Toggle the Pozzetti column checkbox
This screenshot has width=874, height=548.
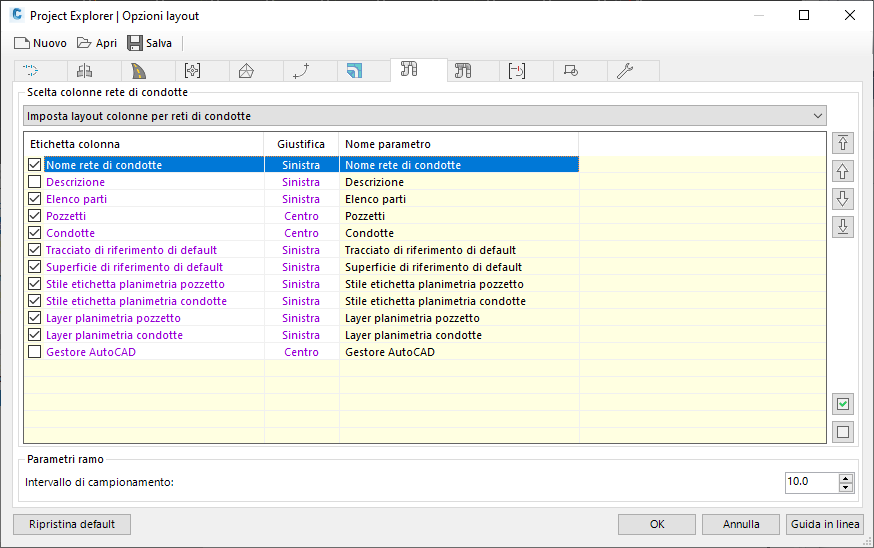coord(35,216)
